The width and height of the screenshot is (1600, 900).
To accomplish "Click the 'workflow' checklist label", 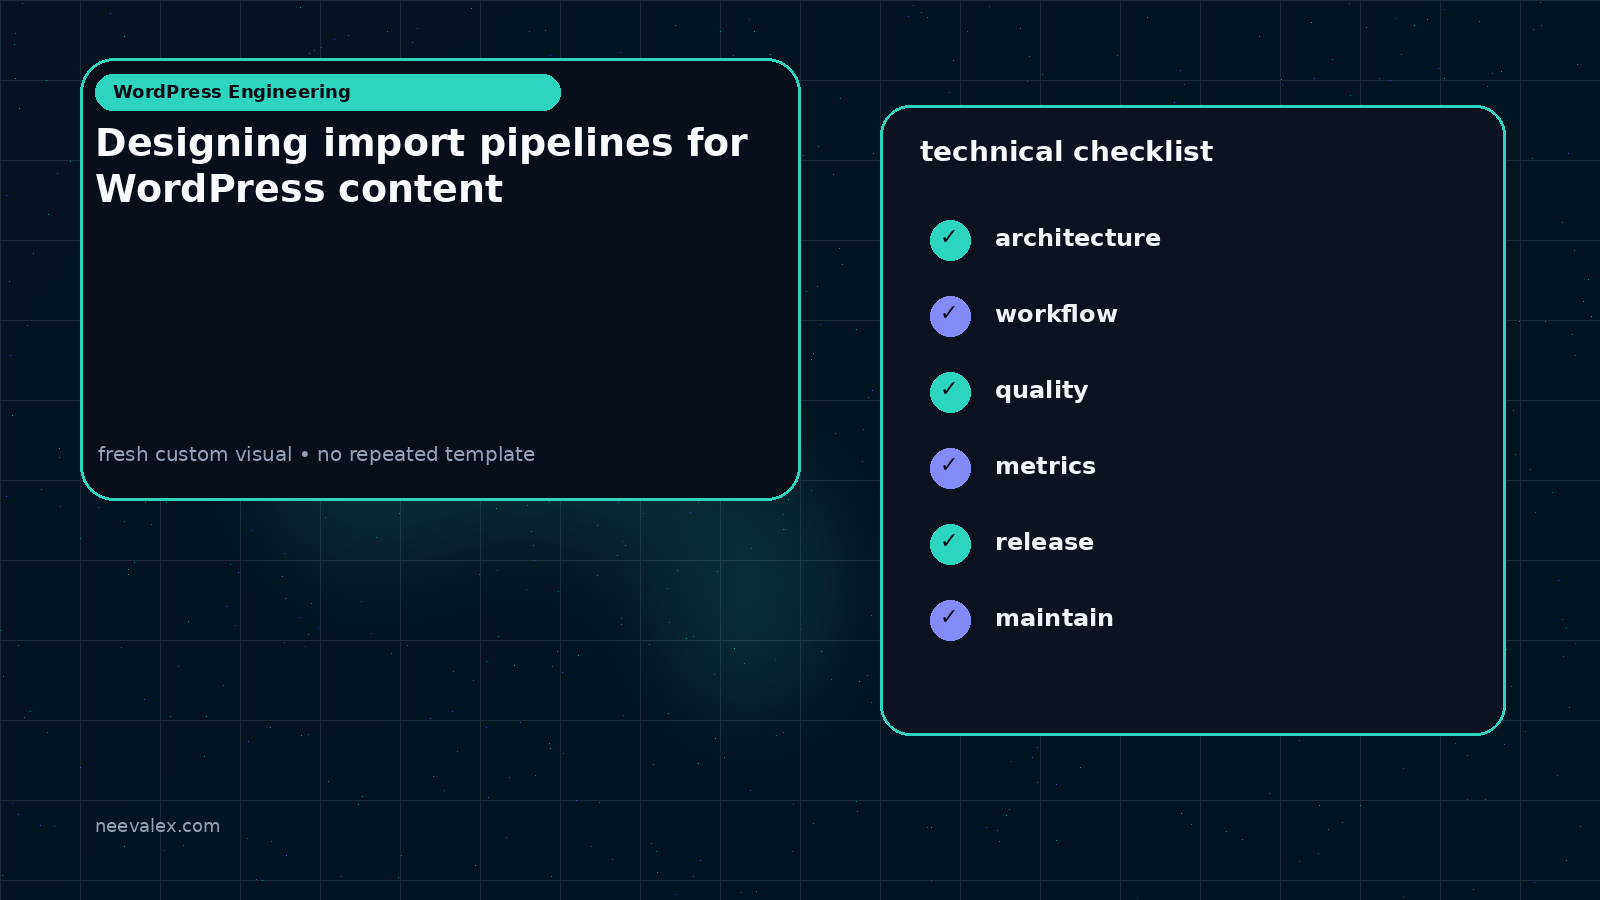I will (x=1056, y=314).
